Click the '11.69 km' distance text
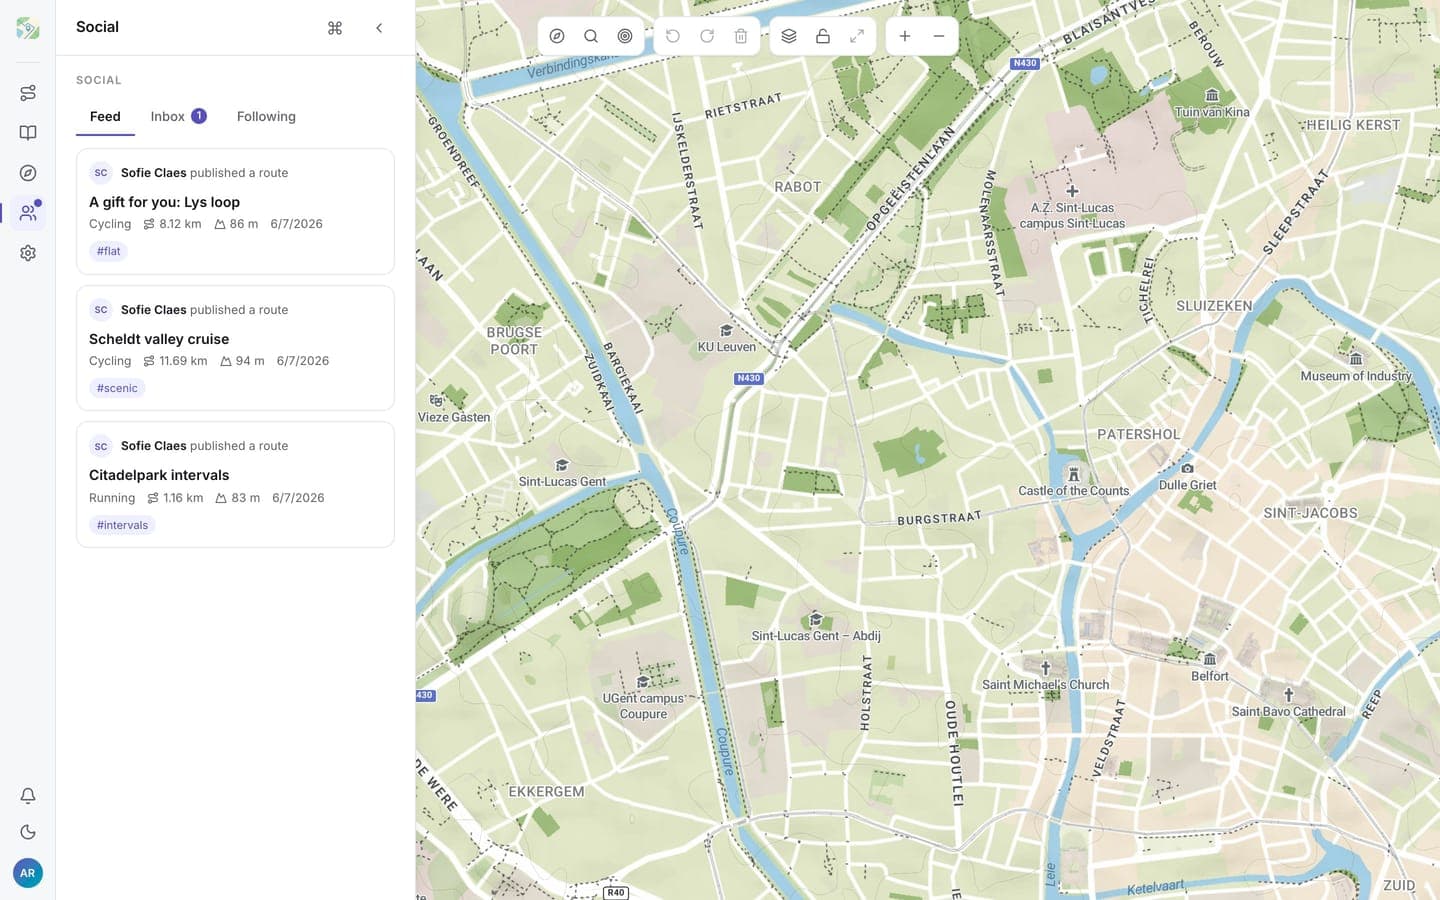 point(183,361)
